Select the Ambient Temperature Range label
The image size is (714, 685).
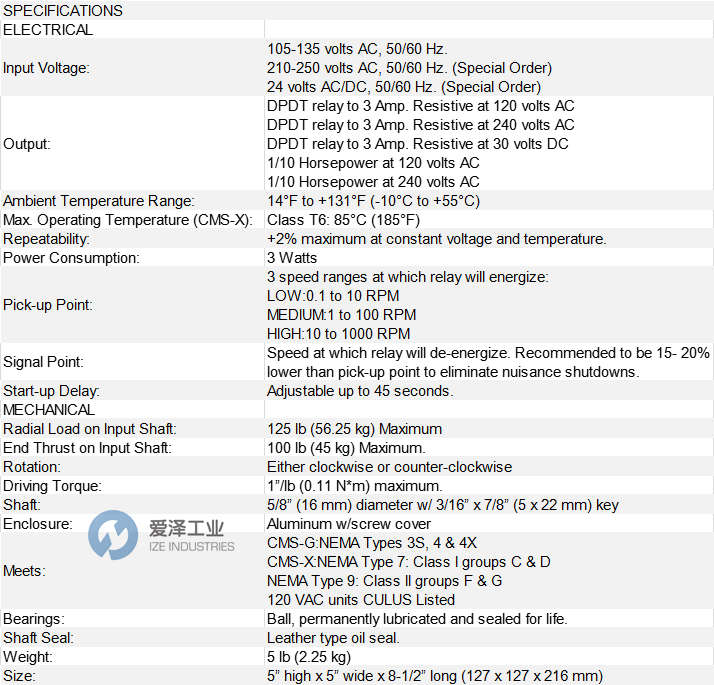(x=99, y=201)
